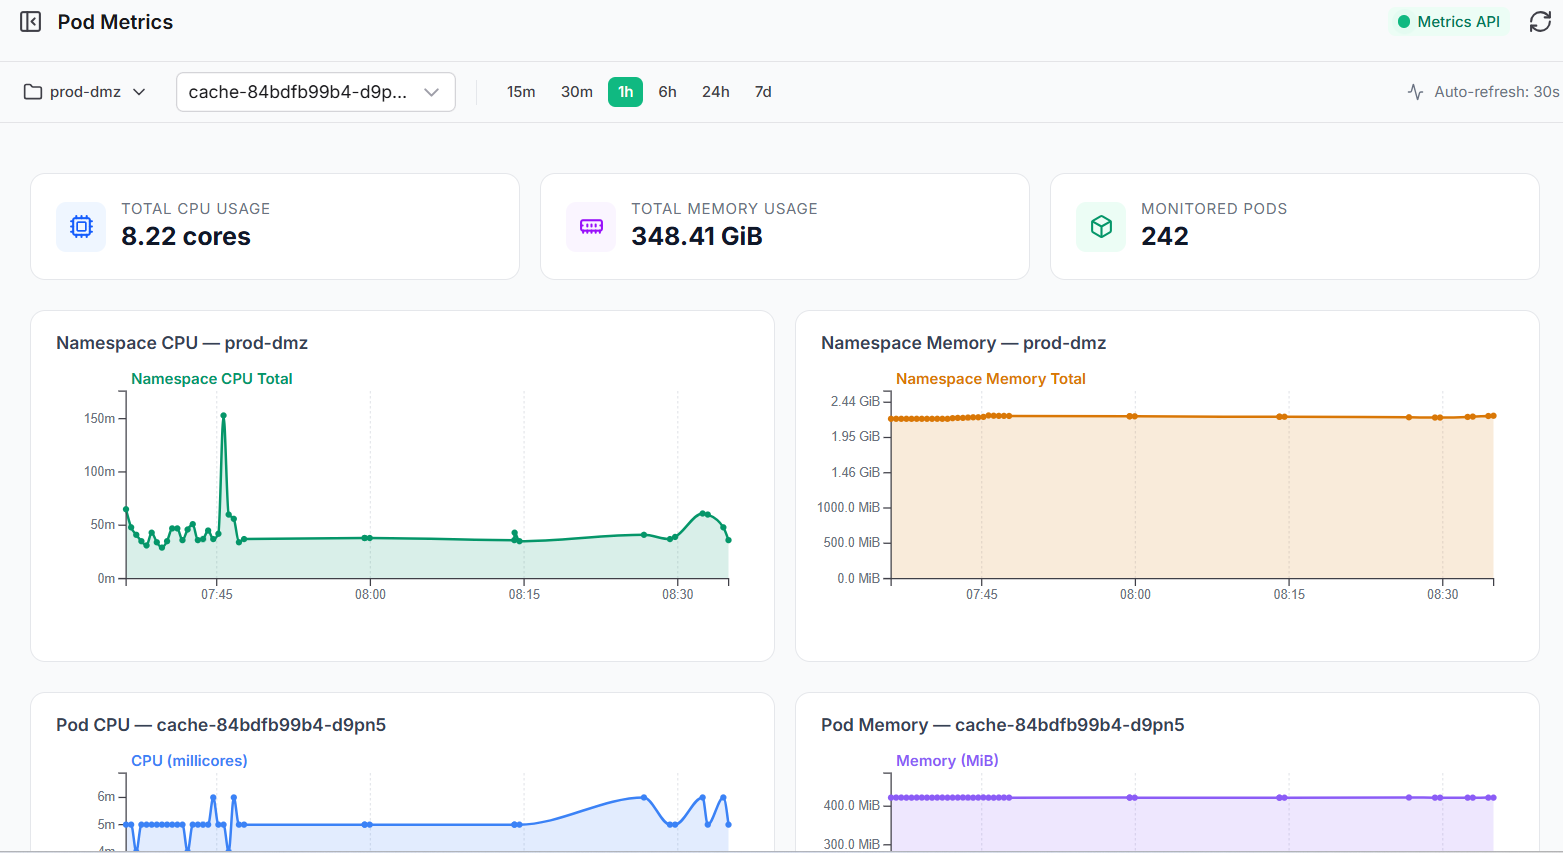
Task: Click the CPU spike peak at 150m
Action: [223, 415]
